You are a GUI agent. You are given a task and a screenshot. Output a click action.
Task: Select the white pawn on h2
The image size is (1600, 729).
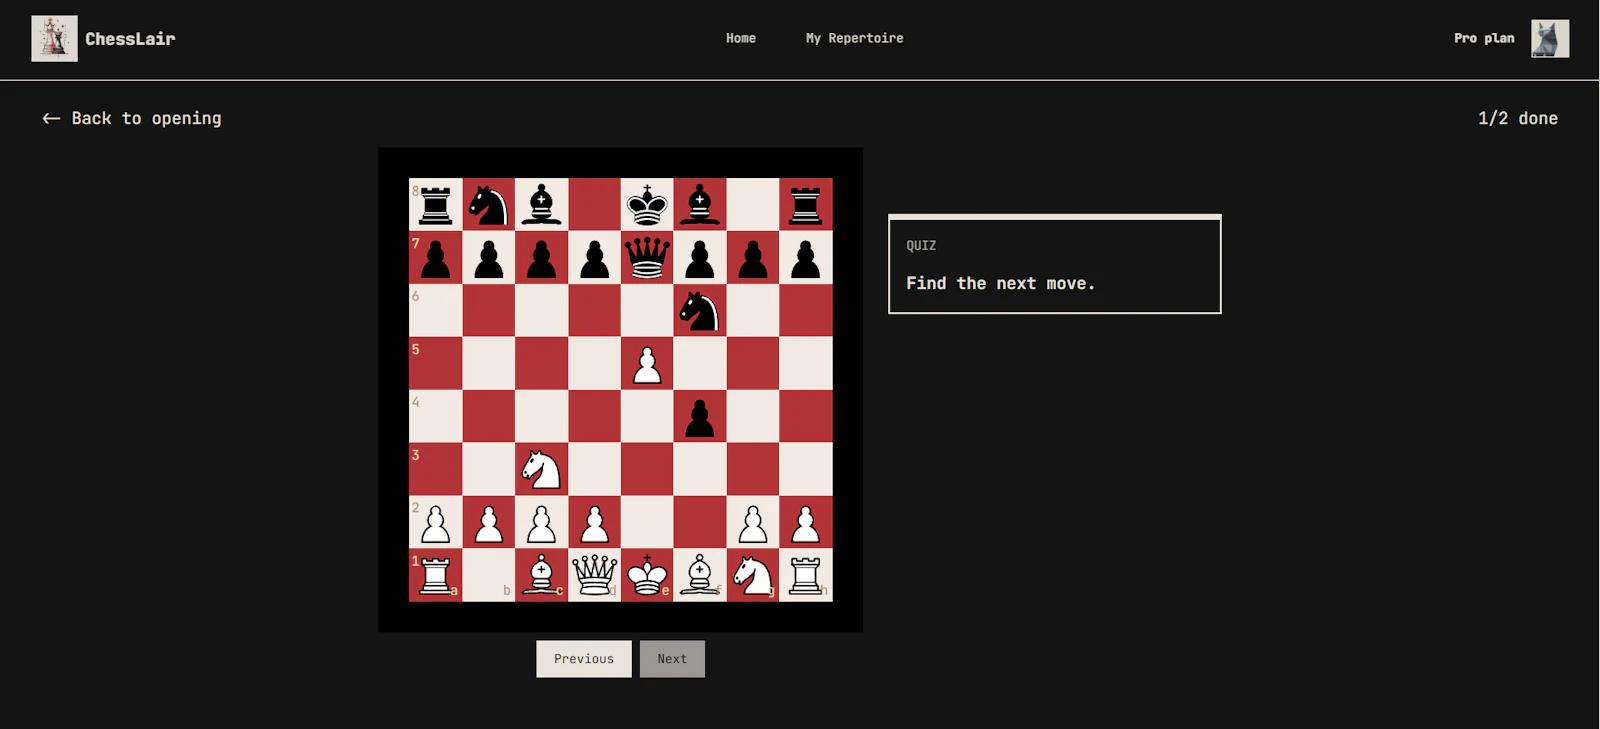coord(806,522)
